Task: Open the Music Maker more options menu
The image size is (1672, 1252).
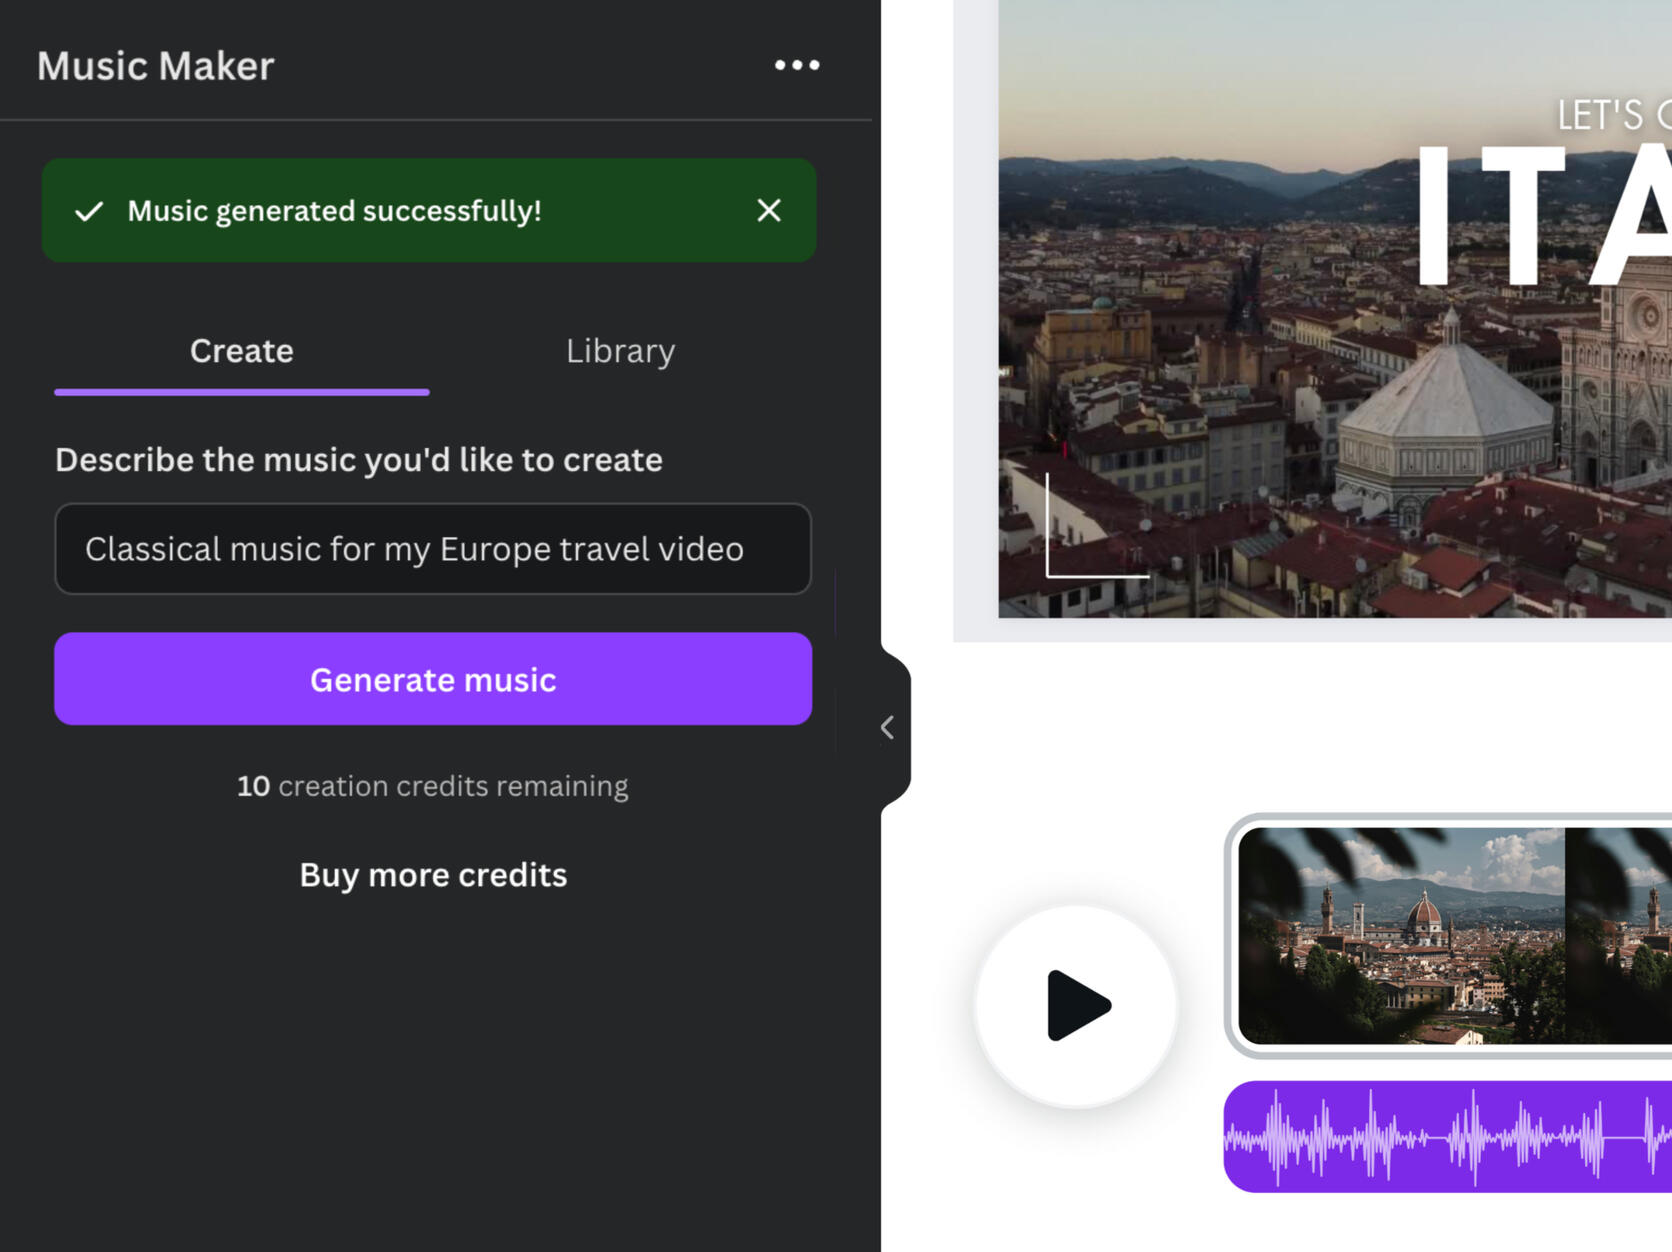Action: pos(796,66)
